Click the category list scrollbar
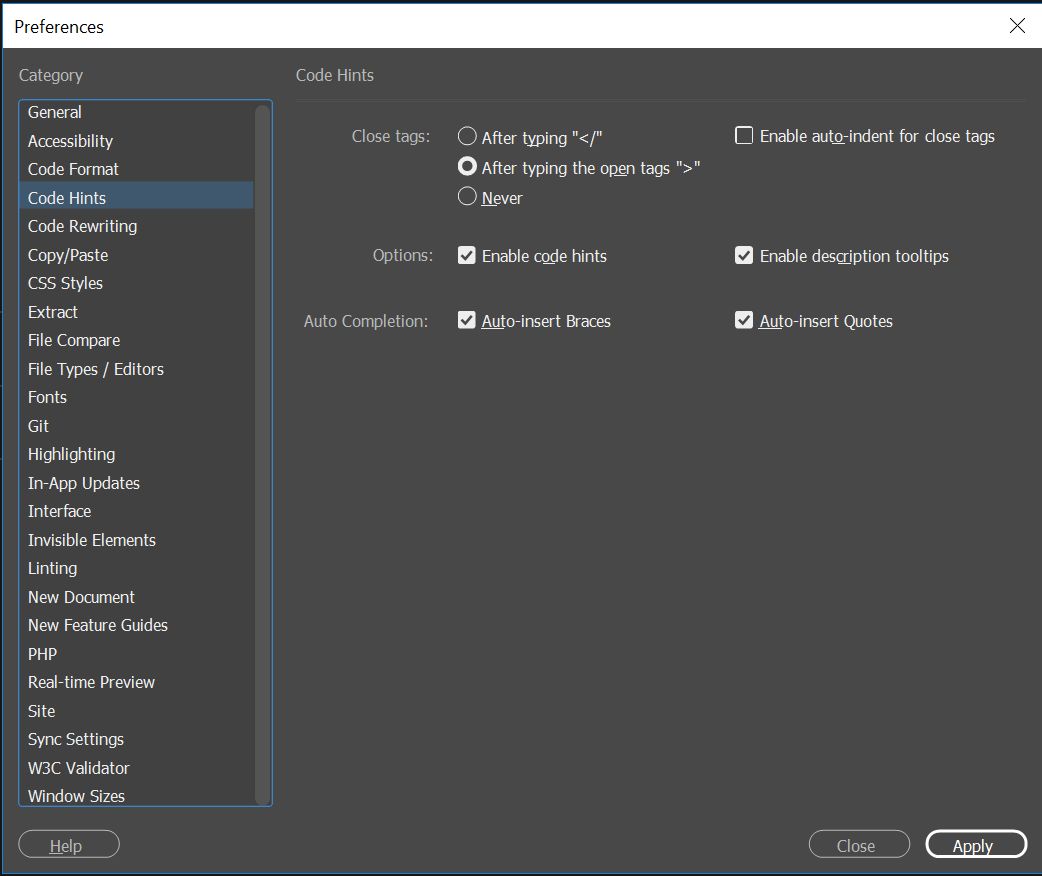Viewport: 1042px width, 876px height. [x=263, y=450]
